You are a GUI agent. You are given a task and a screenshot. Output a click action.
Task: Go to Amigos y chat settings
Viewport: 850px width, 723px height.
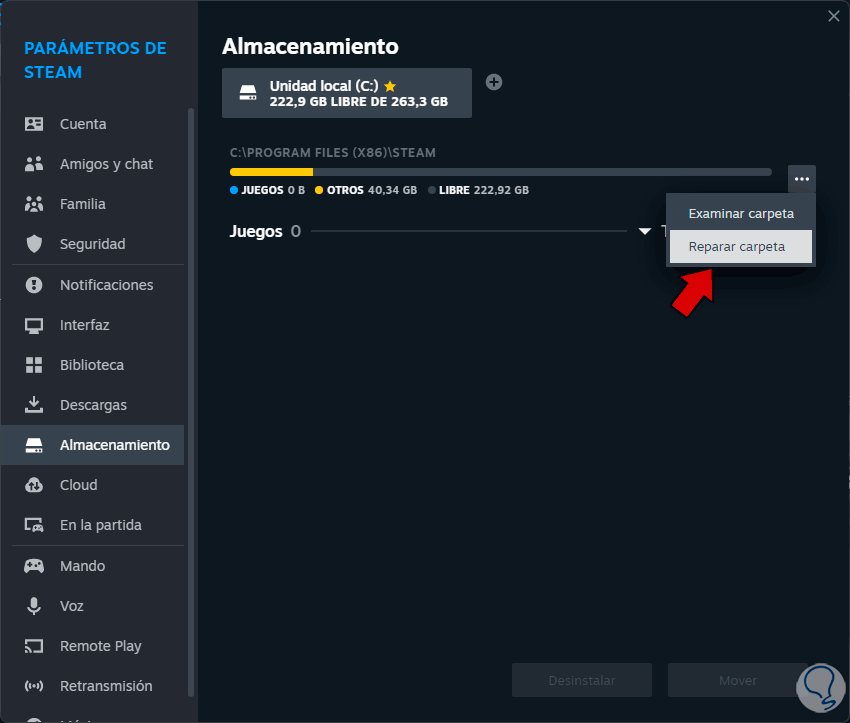[x=93, y=164]
